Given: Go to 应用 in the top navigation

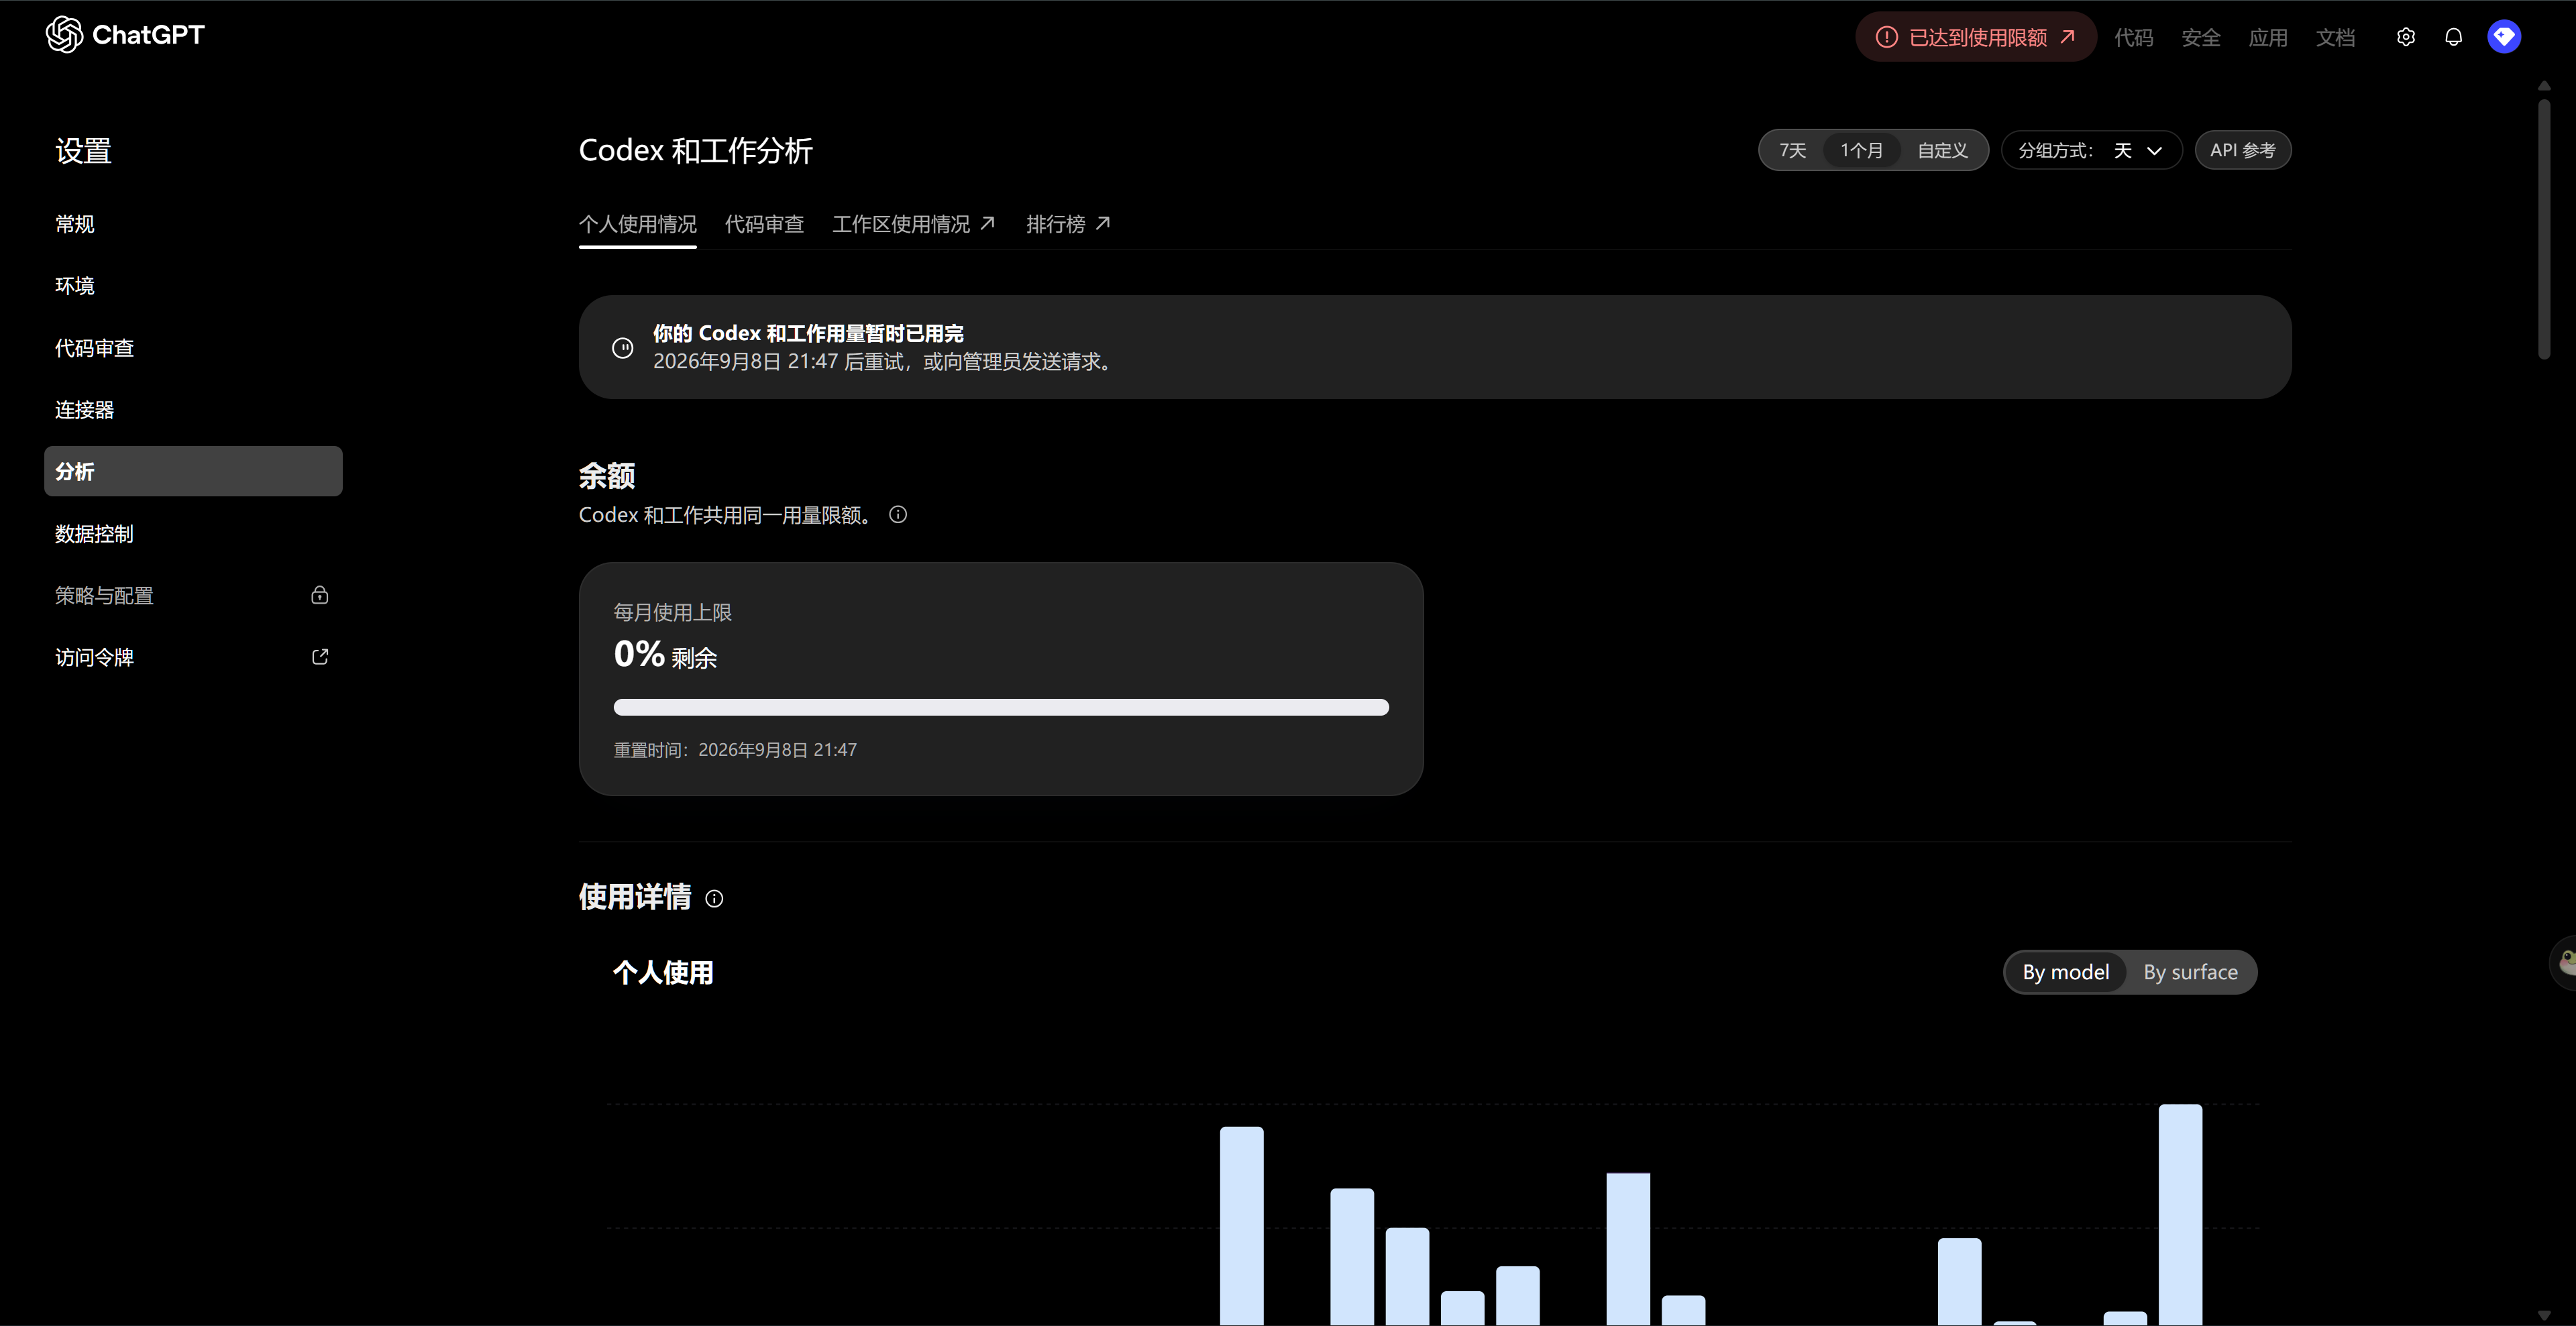Looking at the screenshot, I should (x=2268, y=37).
